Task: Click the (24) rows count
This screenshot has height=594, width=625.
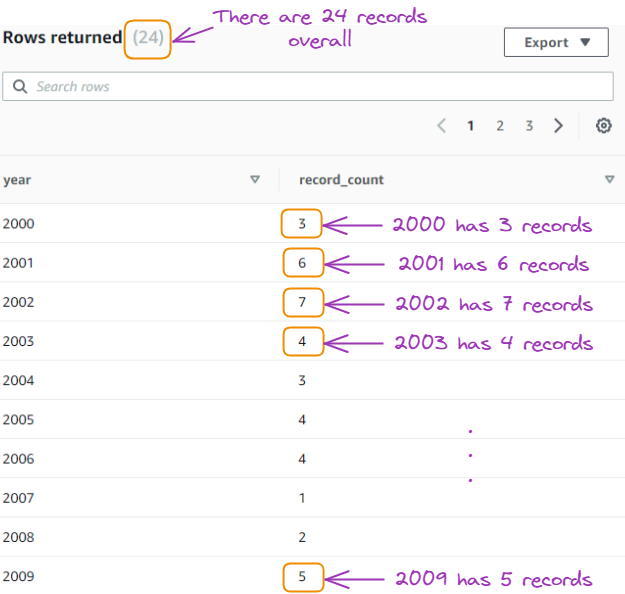Action: (148, 37)
